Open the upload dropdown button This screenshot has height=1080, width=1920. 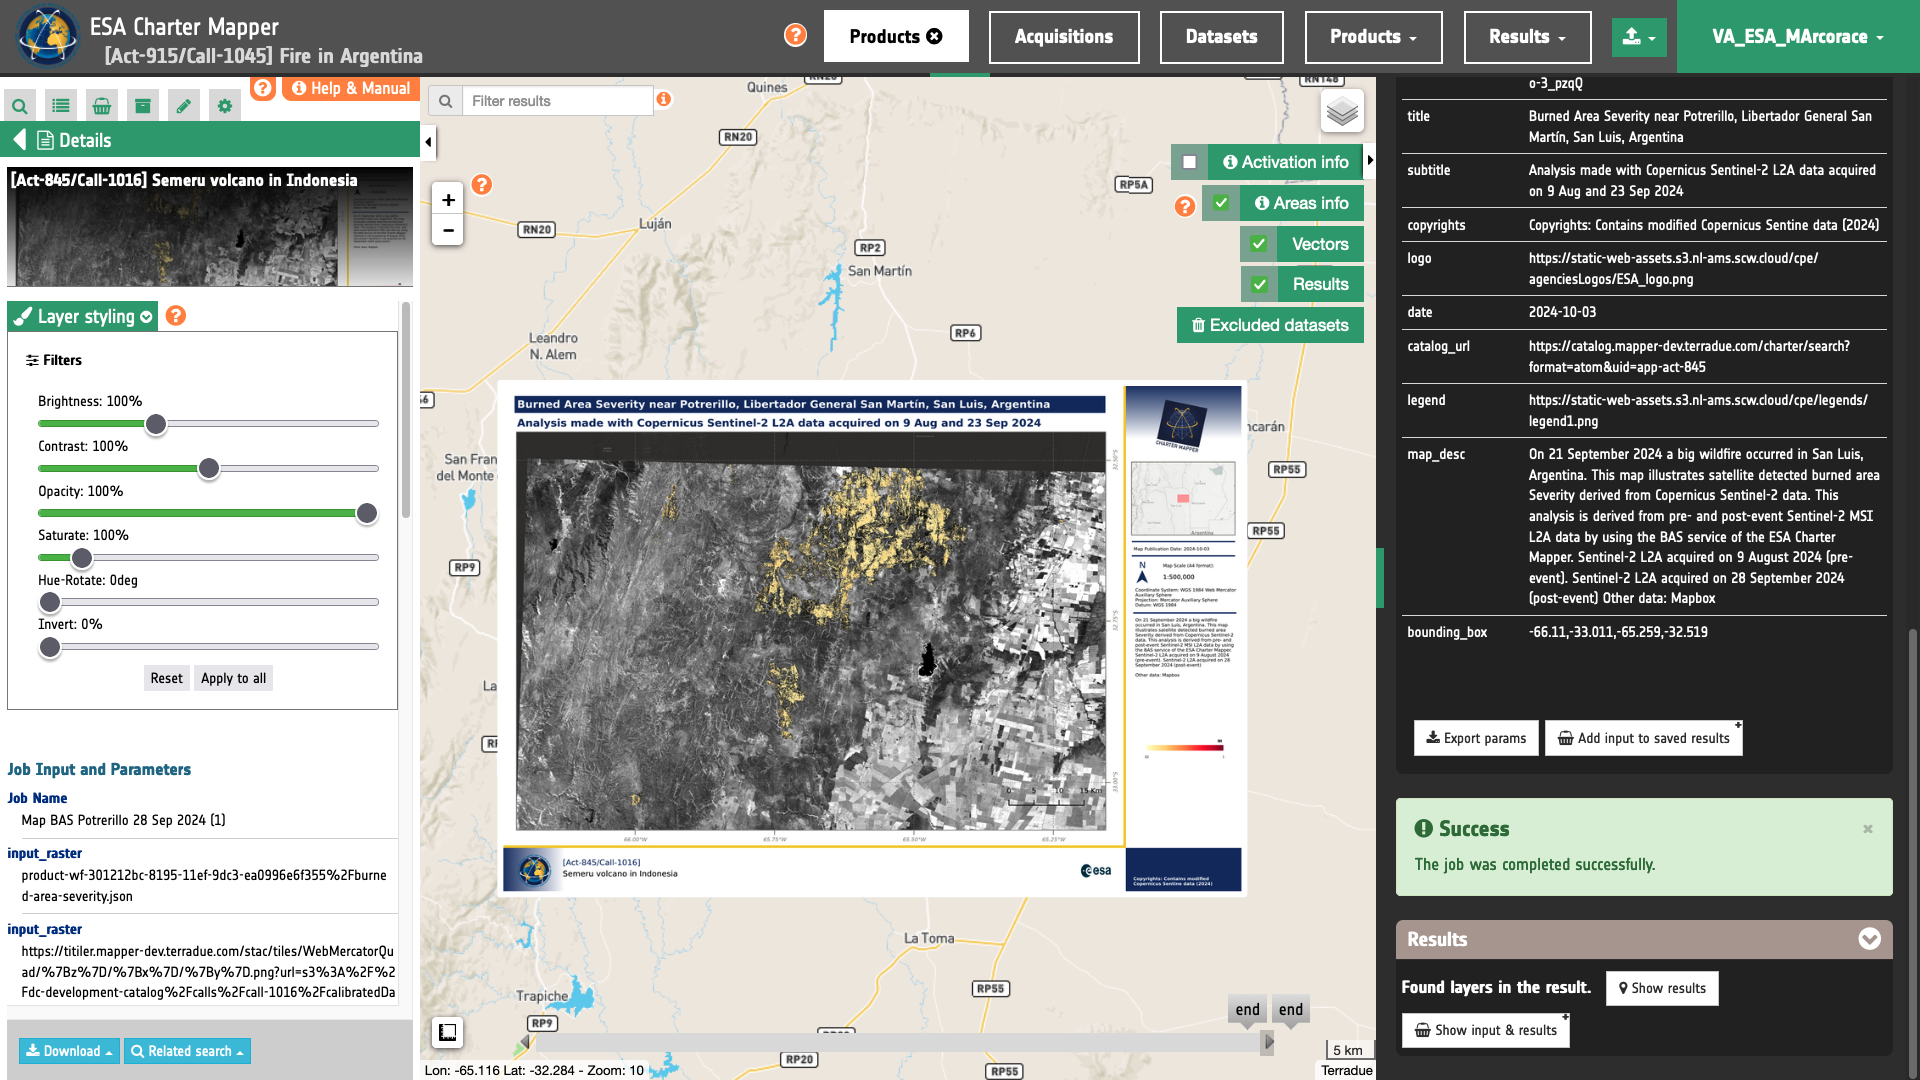click(1639, 37)
